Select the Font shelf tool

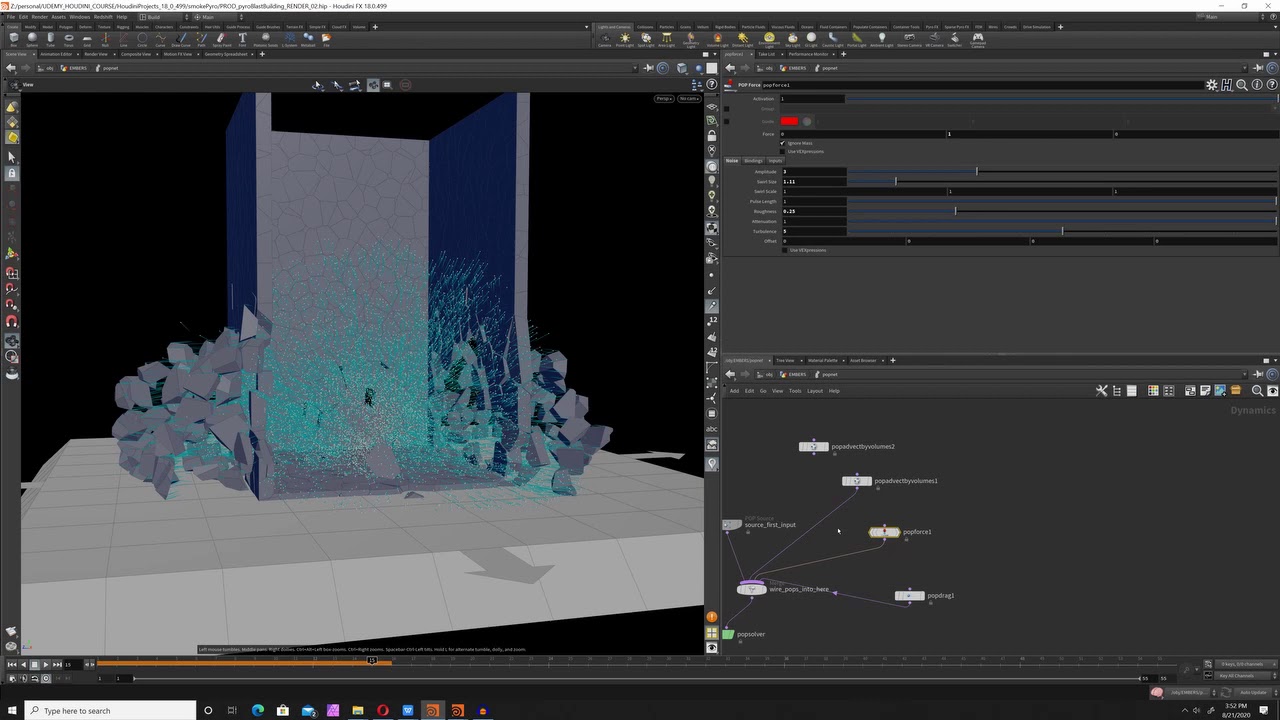(242, 40)
